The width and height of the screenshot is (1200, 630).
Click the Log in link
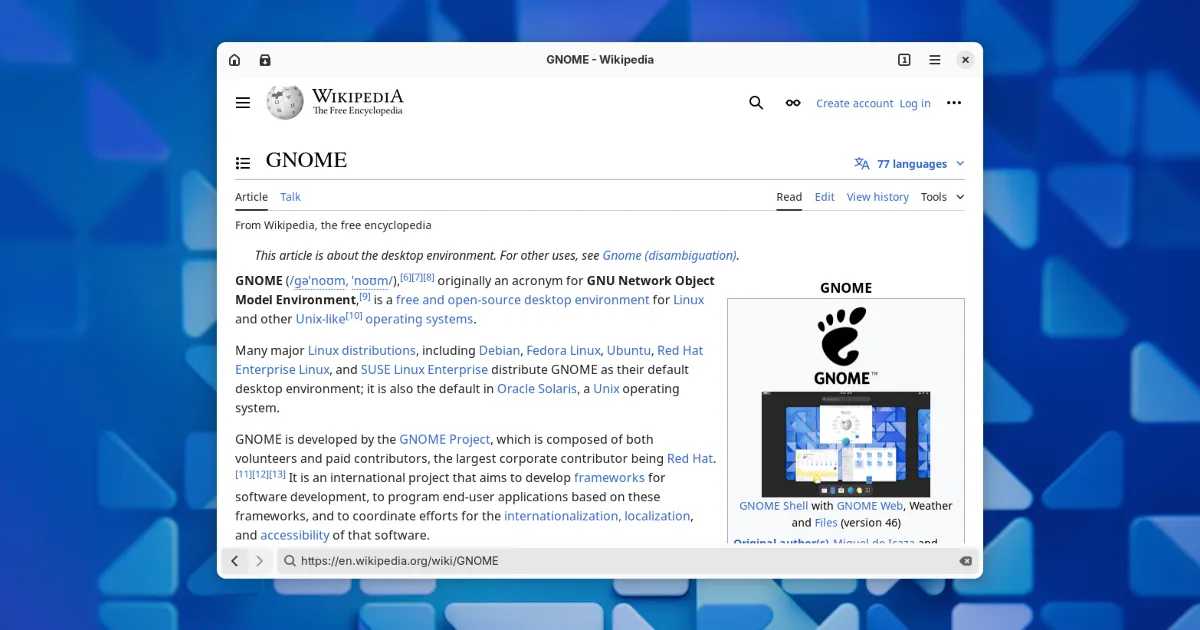(x=915, y=103)
